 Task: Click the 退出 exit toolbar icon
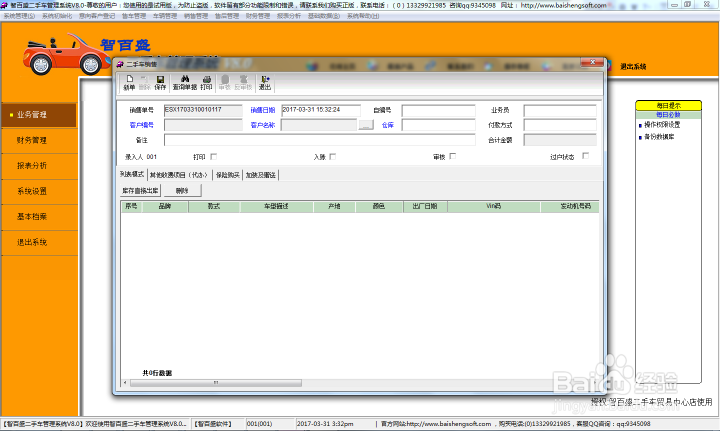(x=264, y=83)
